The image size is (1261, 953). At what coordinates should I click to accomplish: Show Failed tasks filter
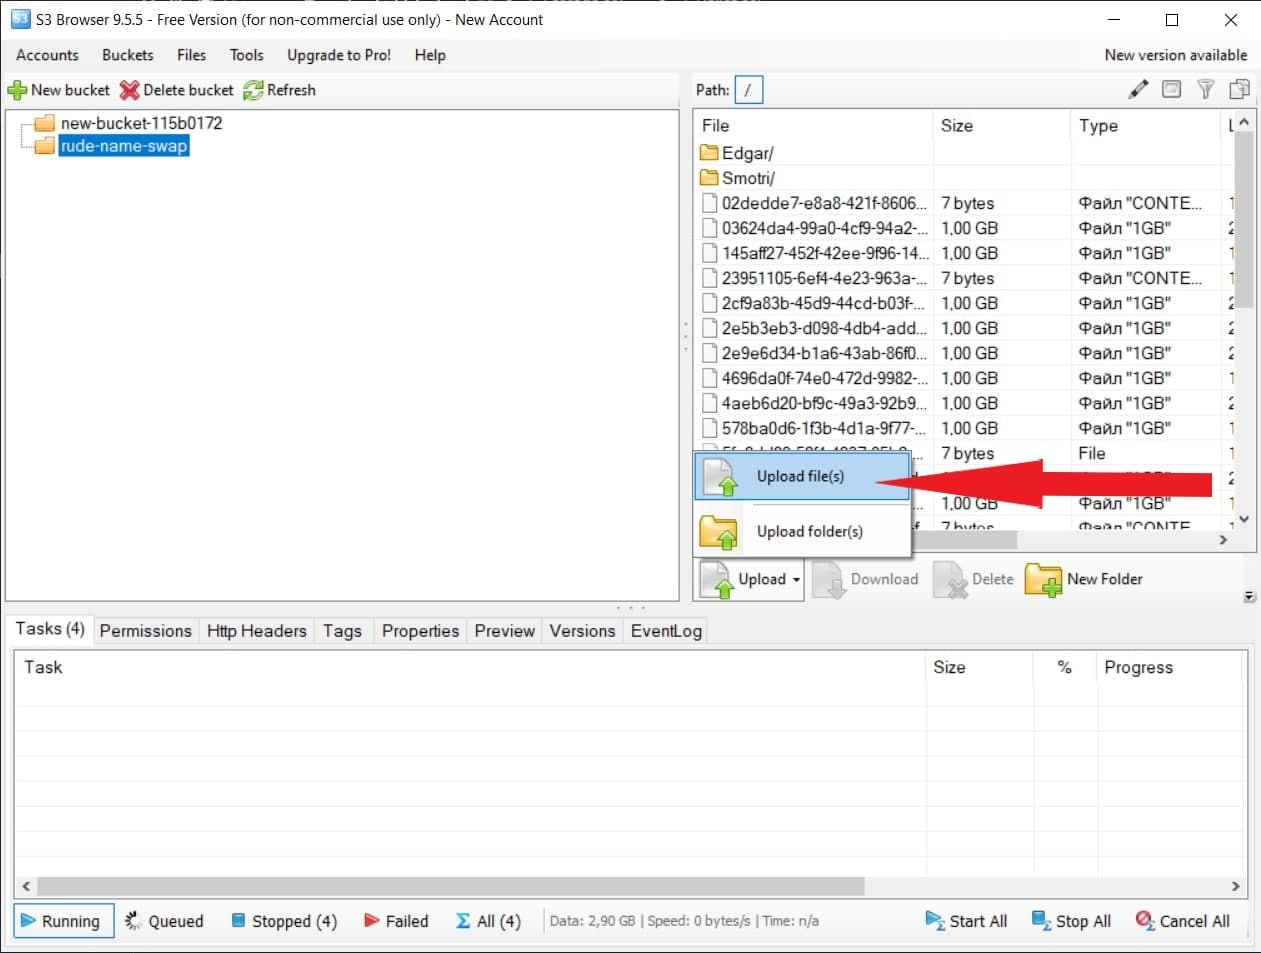(396, 921)
